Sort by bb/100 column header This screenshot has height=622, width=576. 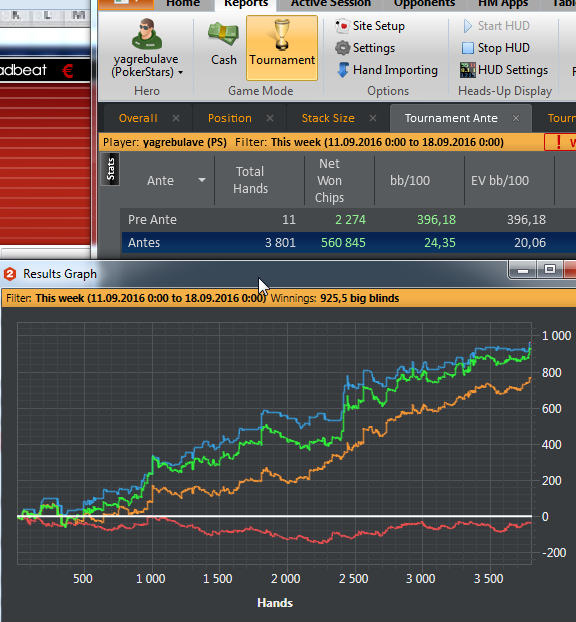[410, 180]
